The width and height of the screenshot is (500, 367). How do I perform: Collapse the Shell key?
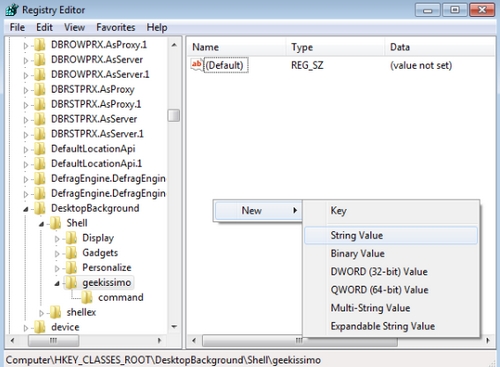41,224
